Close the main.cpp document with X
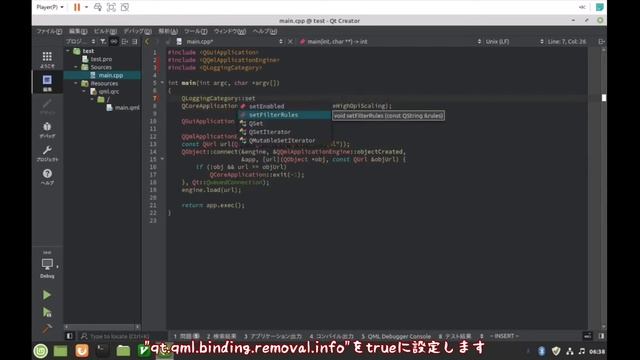Screen dimensions: 640x360 290,41
